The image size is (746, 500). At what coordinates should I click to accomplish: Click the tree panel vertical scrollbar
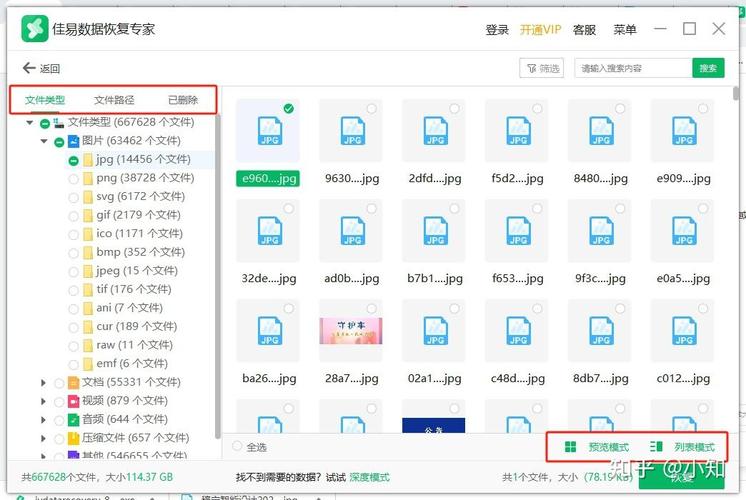pyautogui.click(x=217, y=276)
